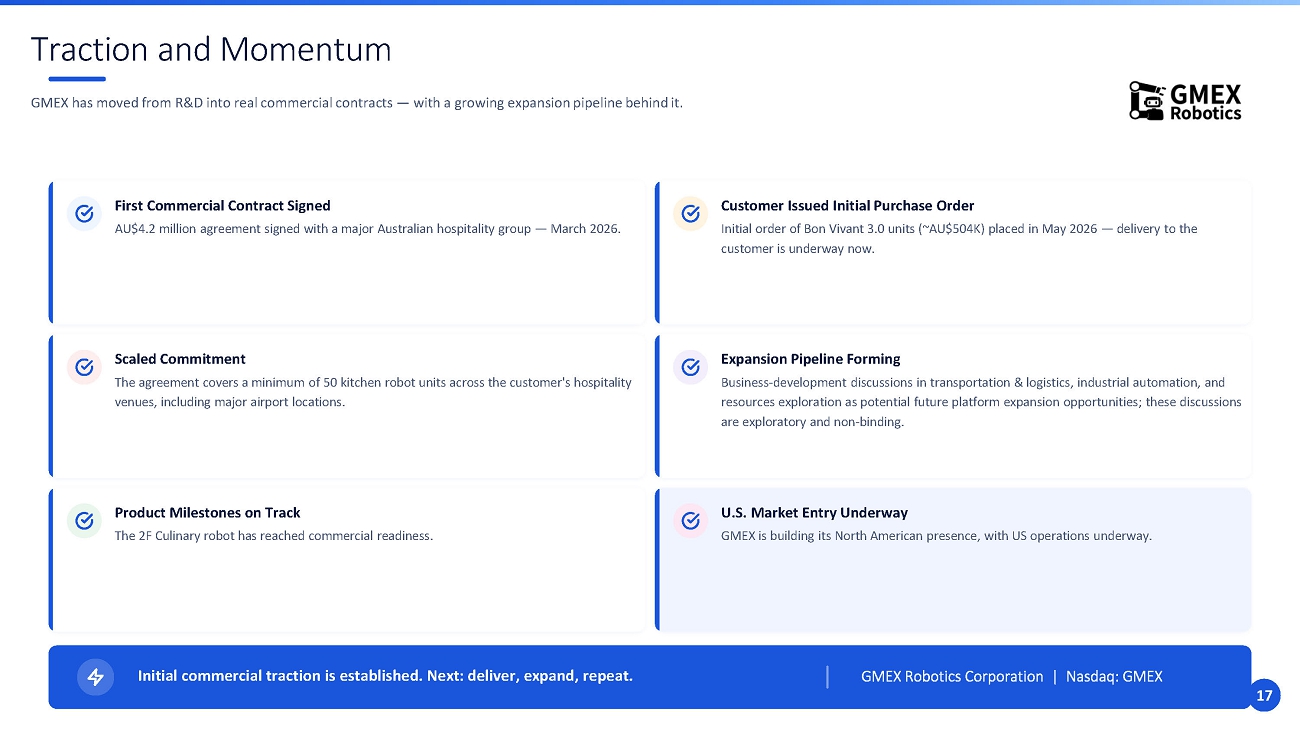Image resolution: width=1300 pixels, height=731 pixels.
Task: Click the Traction and Momentum slide title
Action: point(211,49)
